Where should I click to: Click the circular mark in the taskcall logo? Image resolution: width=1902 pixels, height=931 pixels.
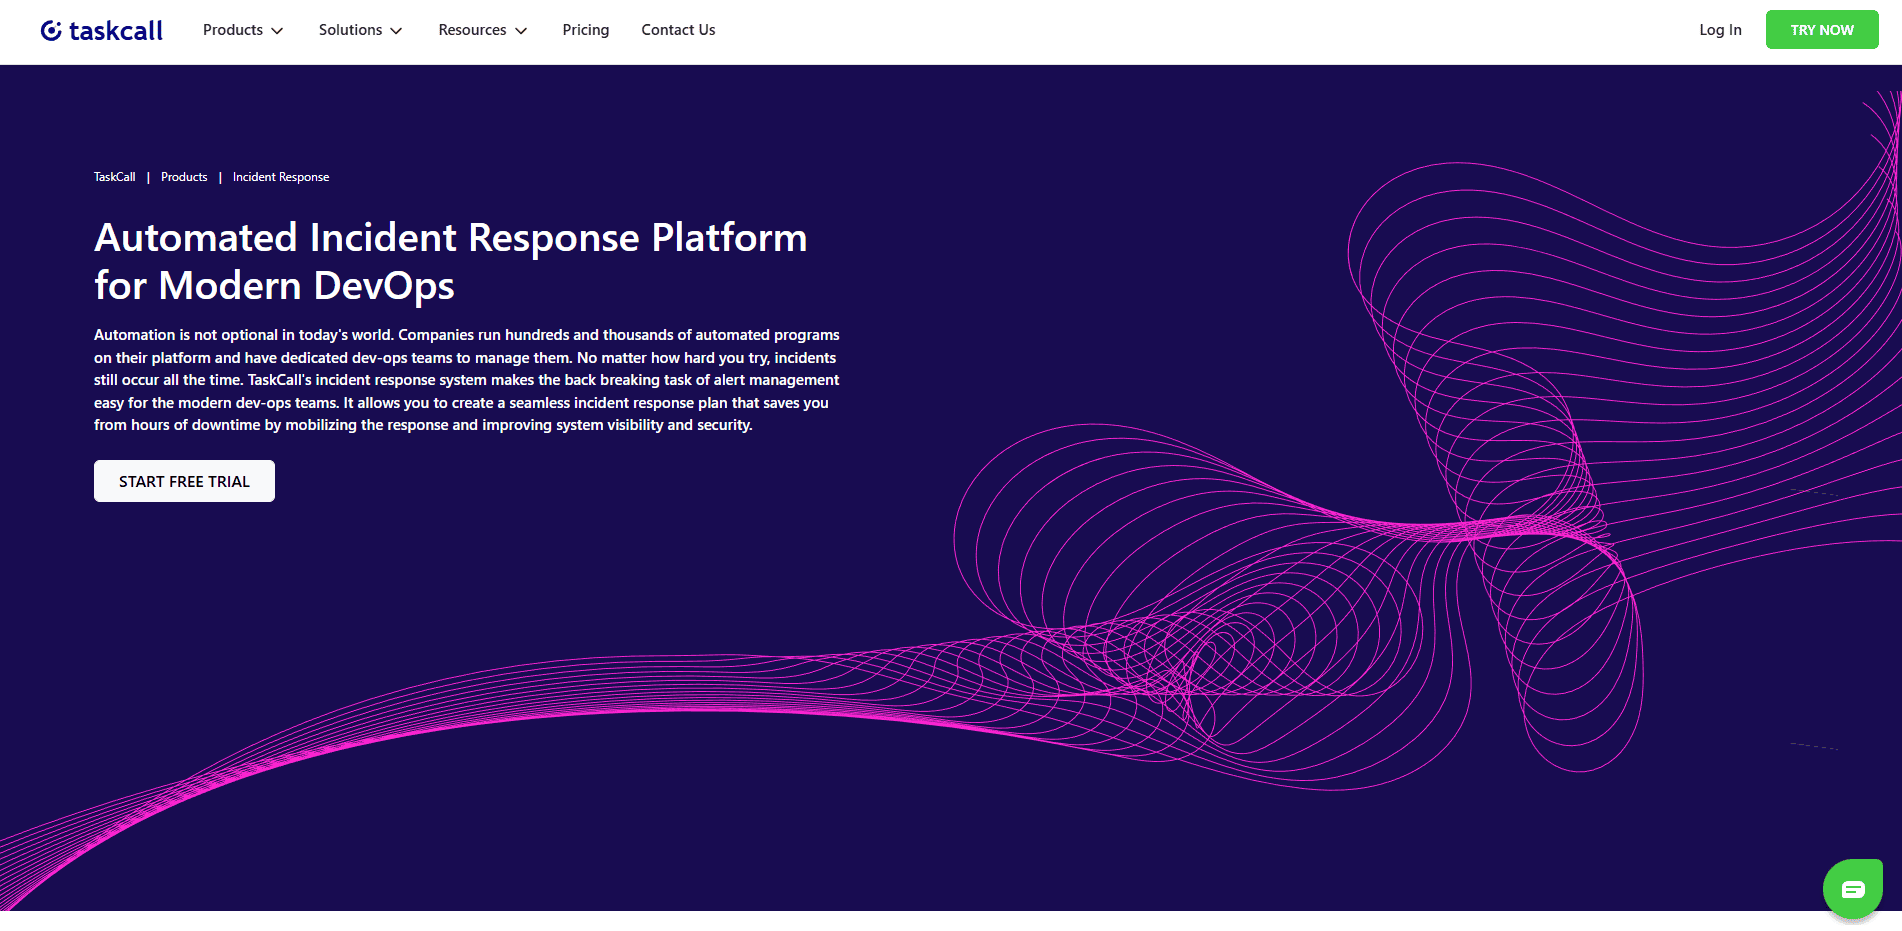point(49,29)
